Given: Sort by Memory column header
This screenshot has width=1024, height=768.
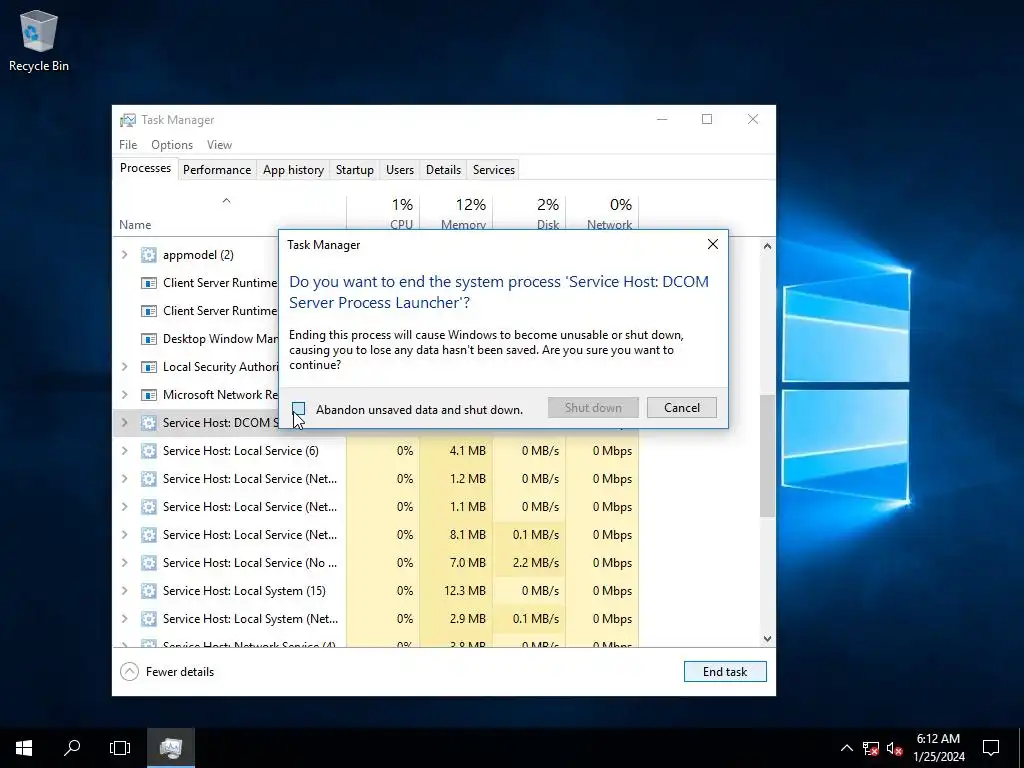Looking at the screenshot, I should pos(456,214).
